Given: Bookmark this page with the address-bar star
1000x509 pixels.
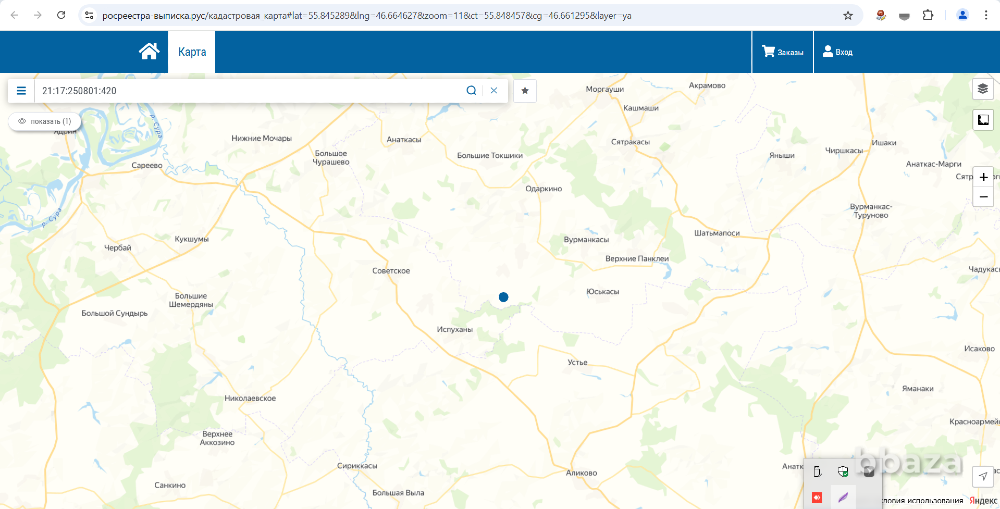Looking at the screenshot, I should pyautogui.click(x=848, y=16).
